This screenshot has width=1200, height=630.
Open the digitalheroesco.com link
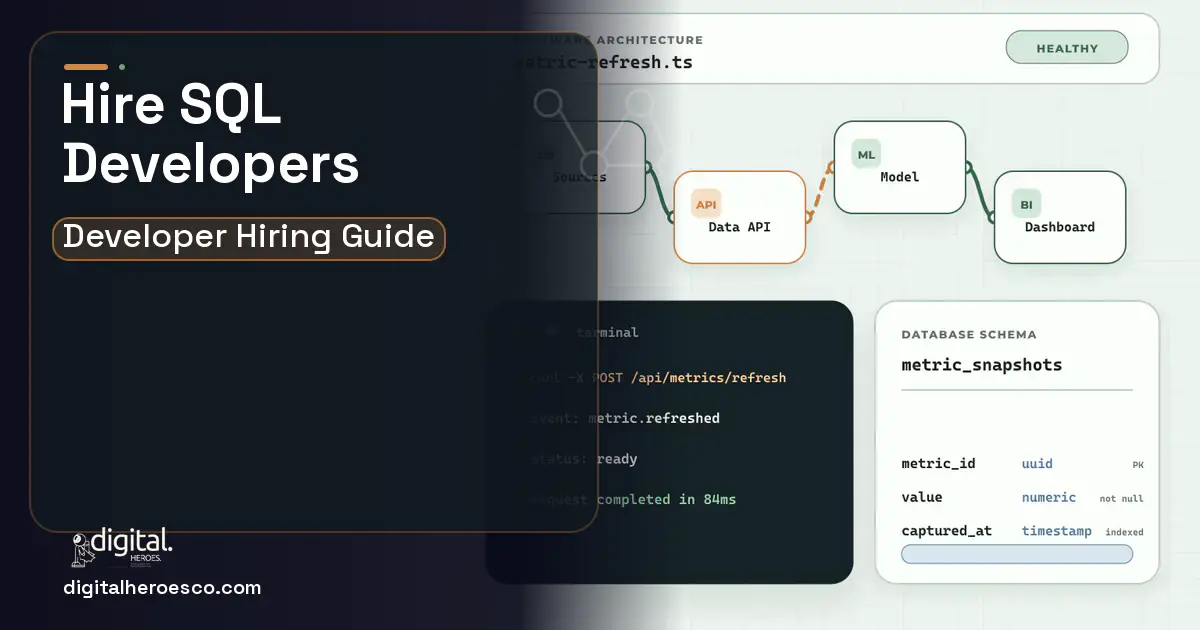click(162, 588)
